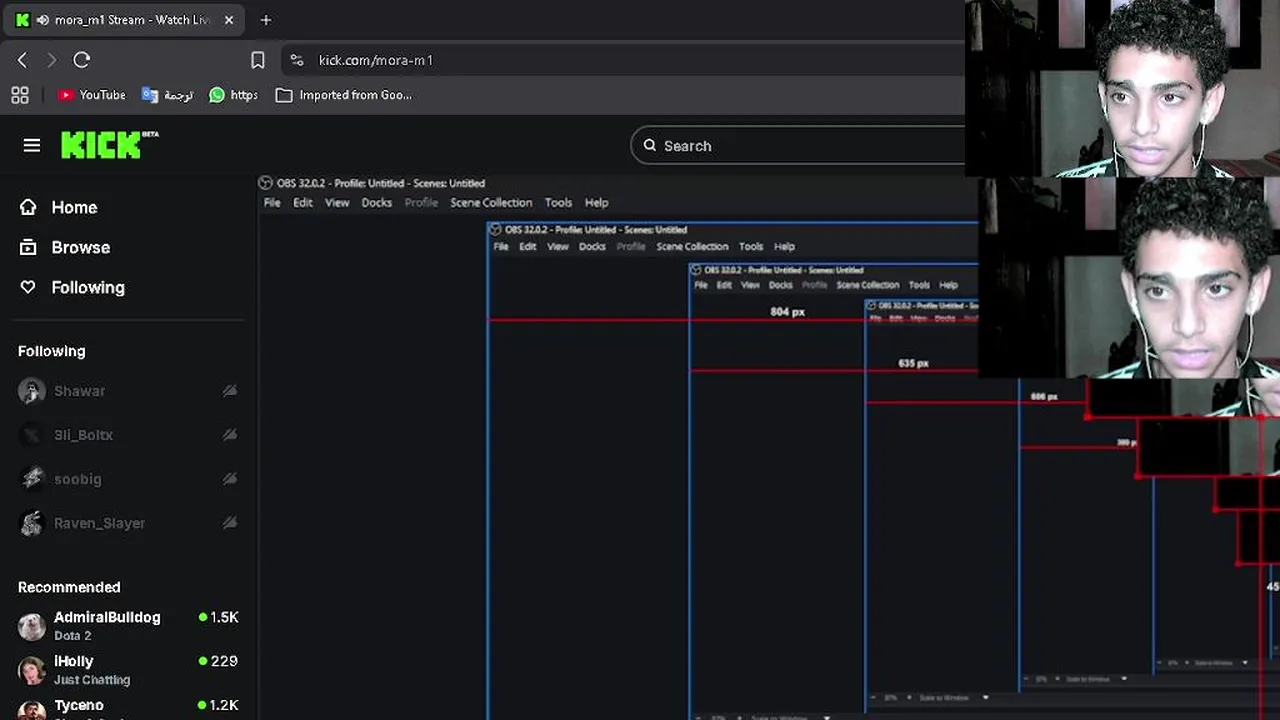Select the mora_m1 Stream browser tab
Screen dimensions: 1280x720
point(126,20)
